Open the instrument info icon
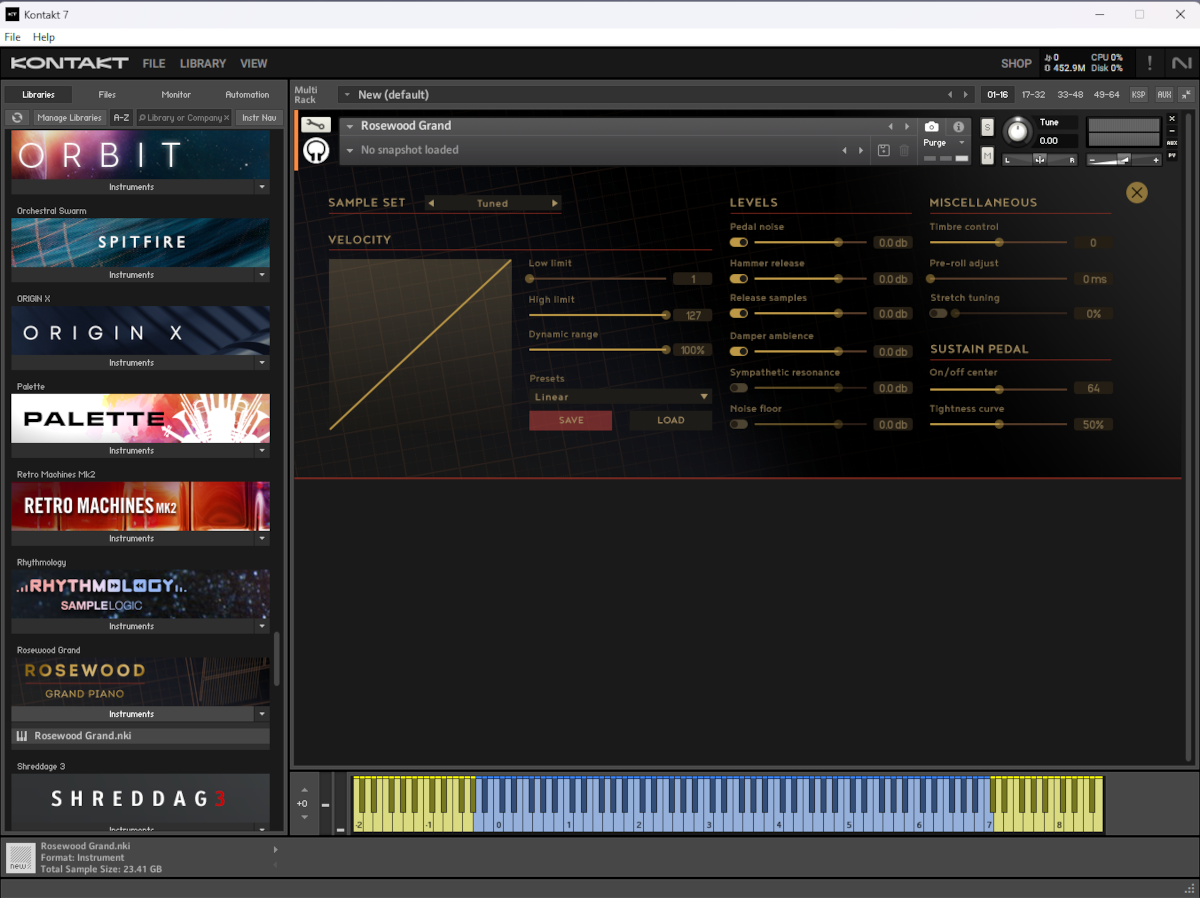 (x=958, y=127)
